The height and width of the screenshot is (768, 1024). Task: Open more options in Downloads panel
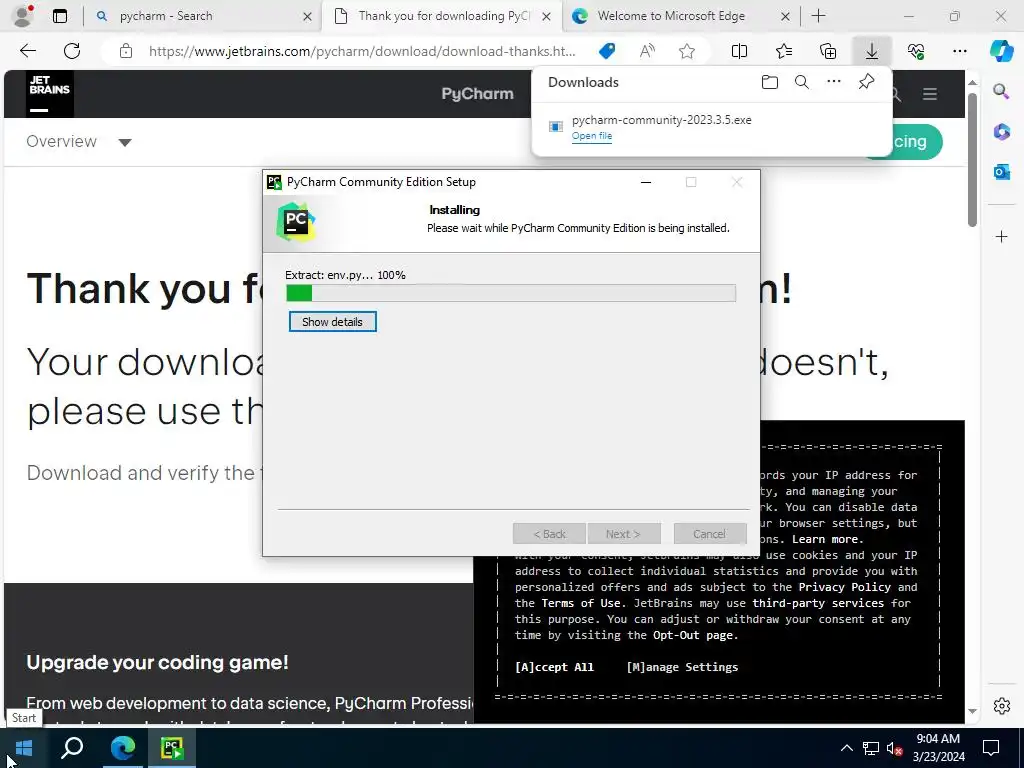tap(834, 82)
